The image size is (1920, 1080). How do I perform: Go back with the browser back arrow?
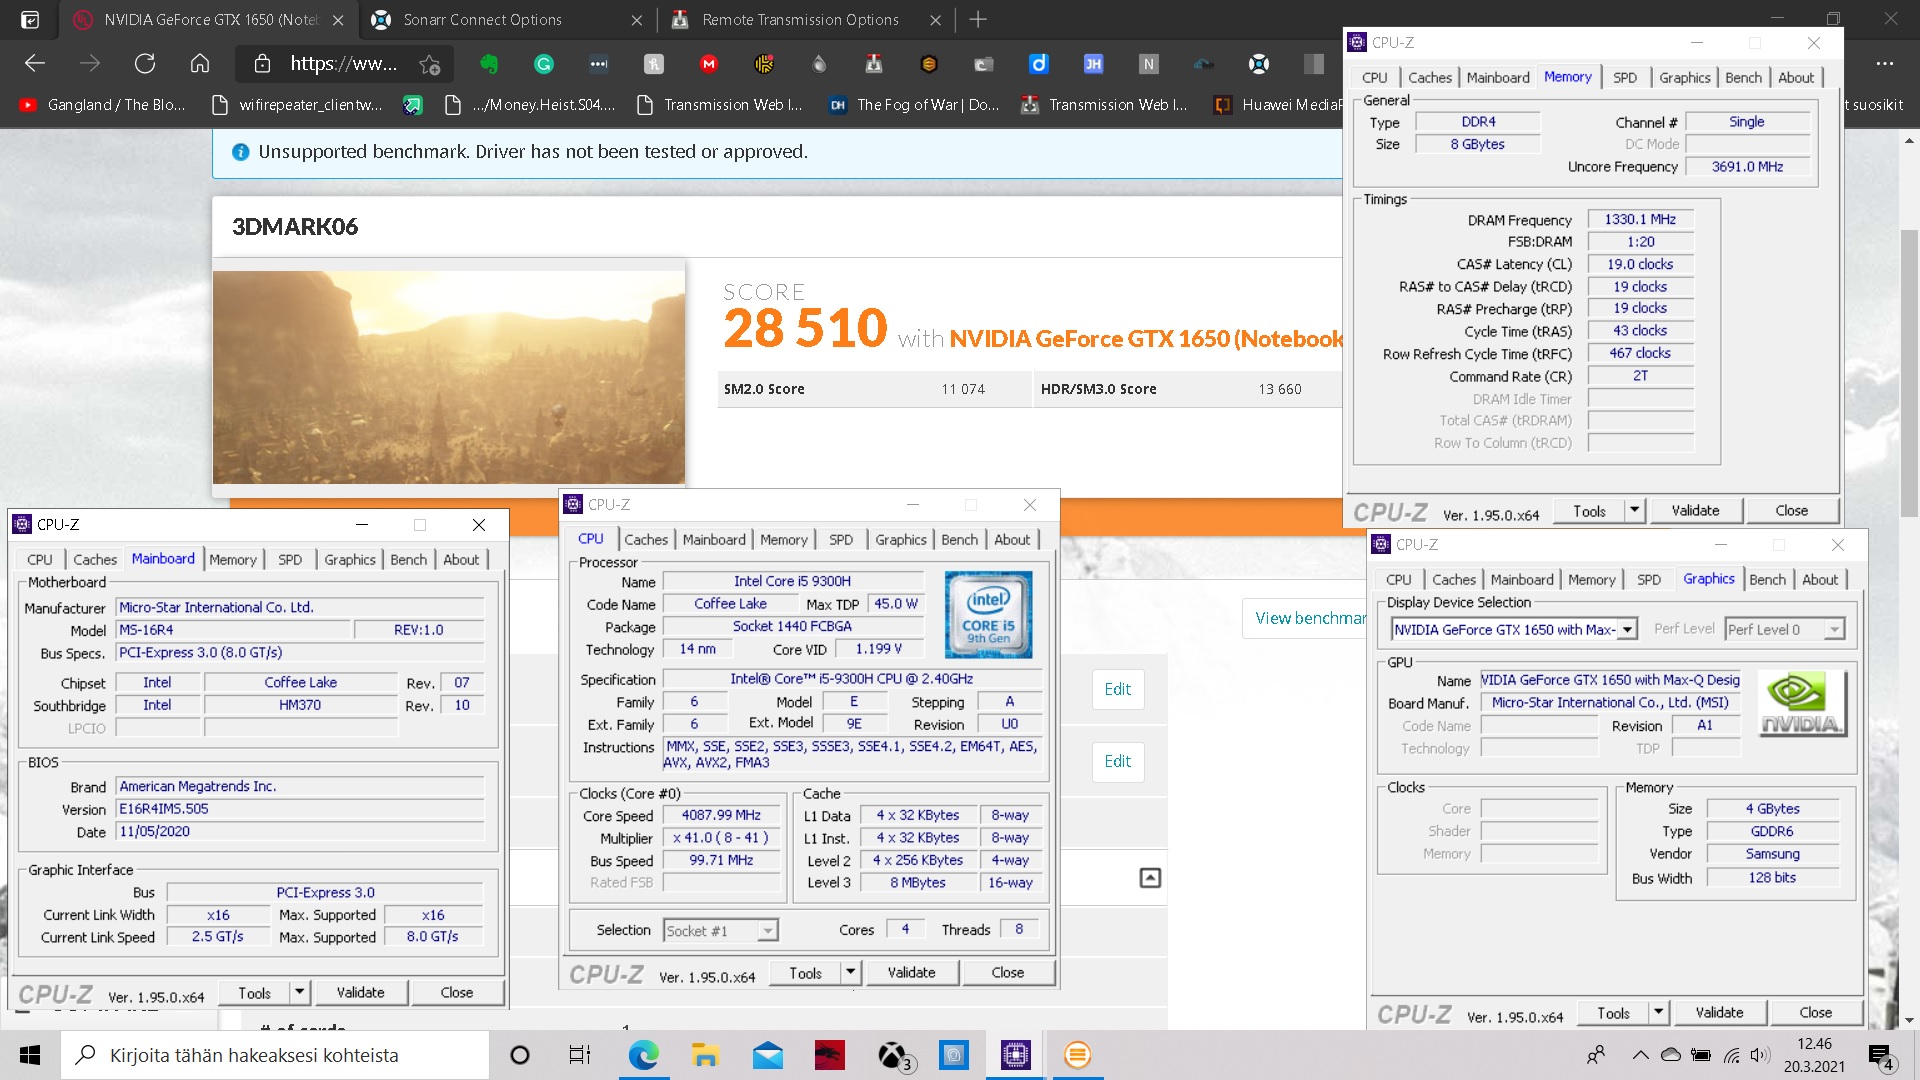coord(35,64)
